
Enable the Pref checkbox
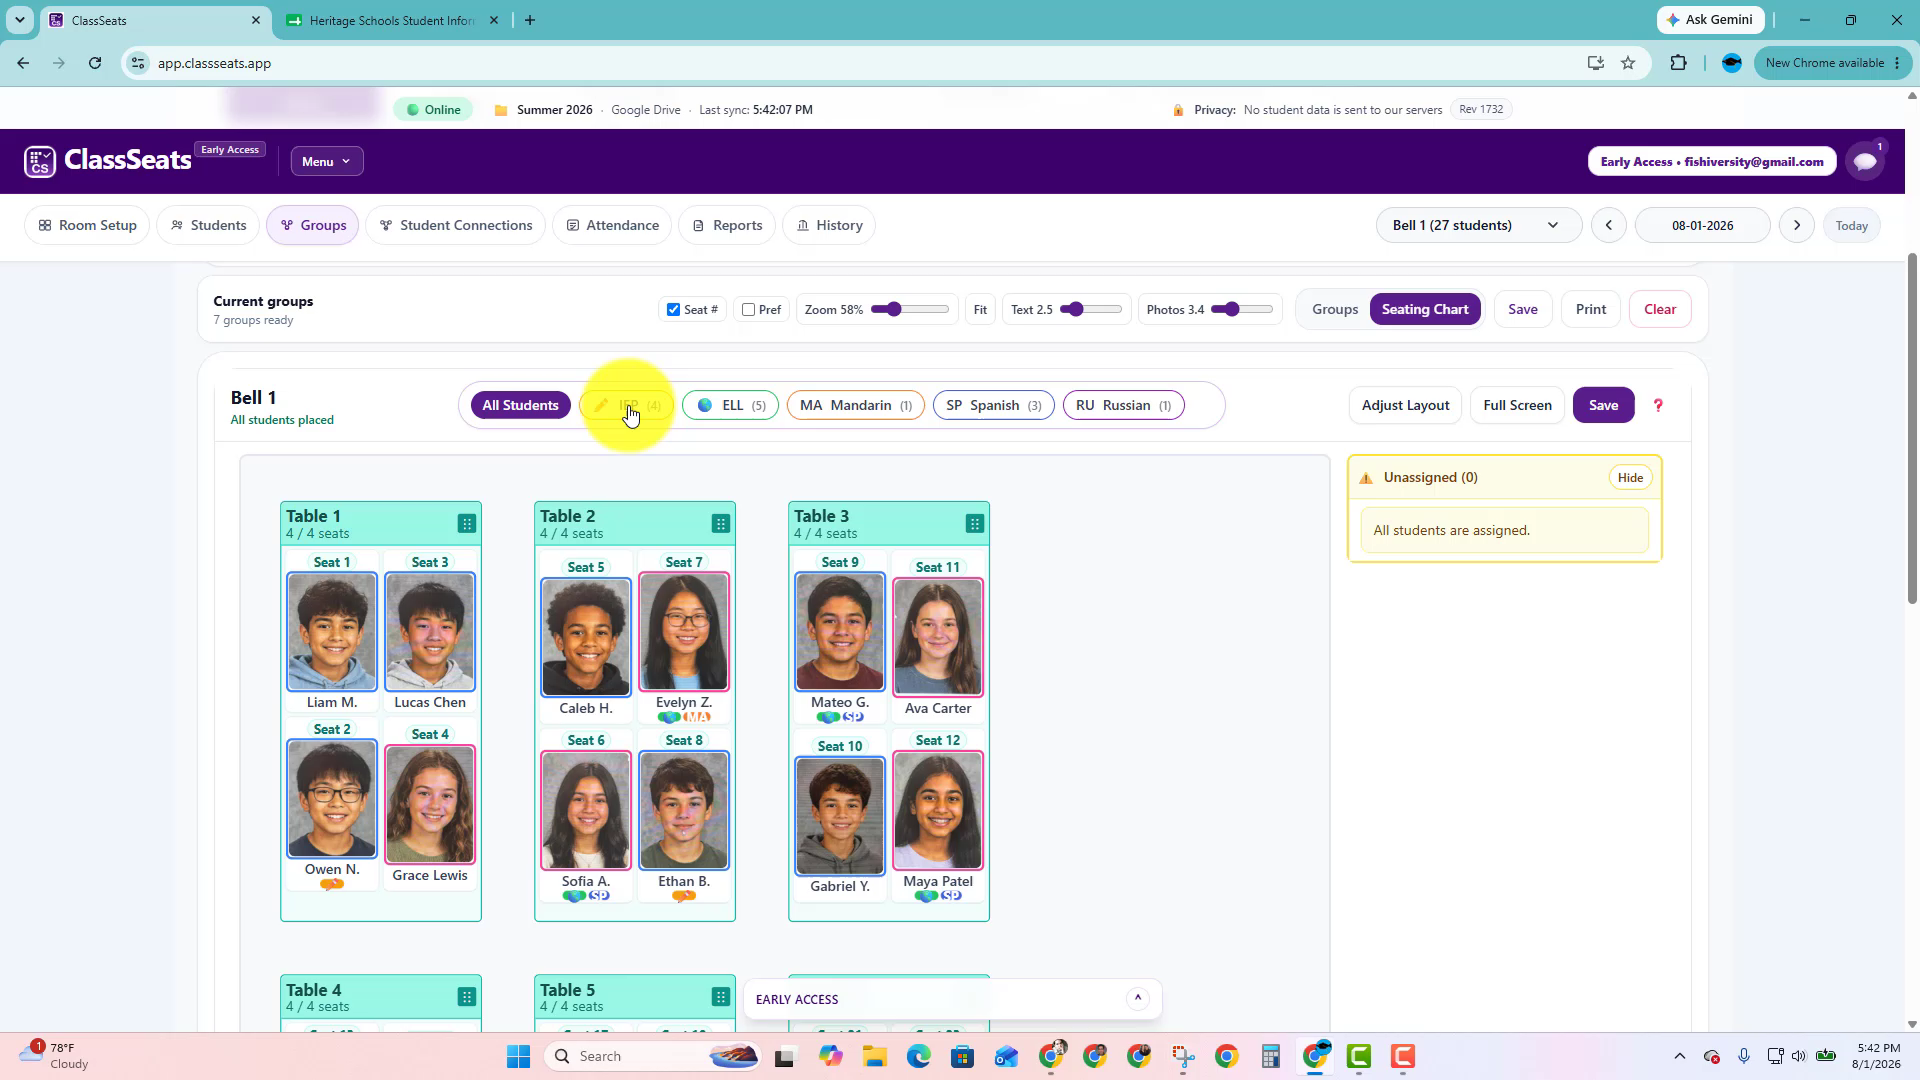tap(748, 309)
